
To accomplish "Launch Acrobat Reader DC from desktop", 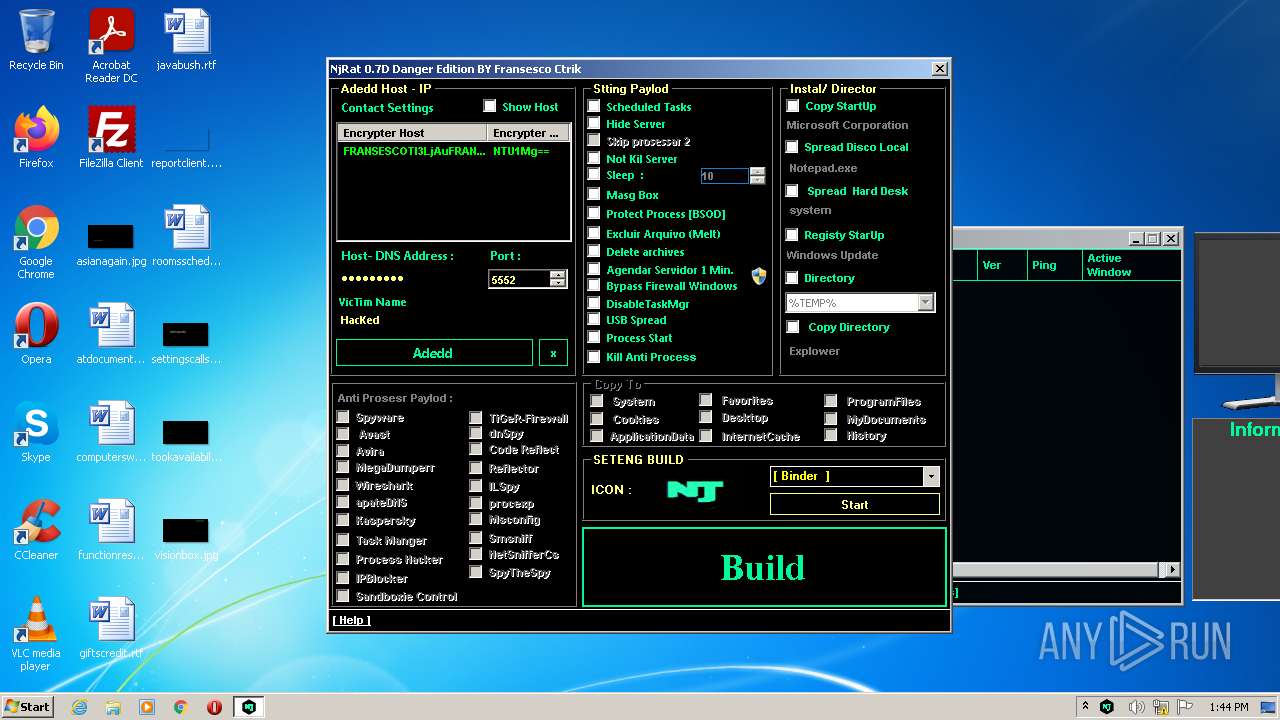I will tap(111, 46).
